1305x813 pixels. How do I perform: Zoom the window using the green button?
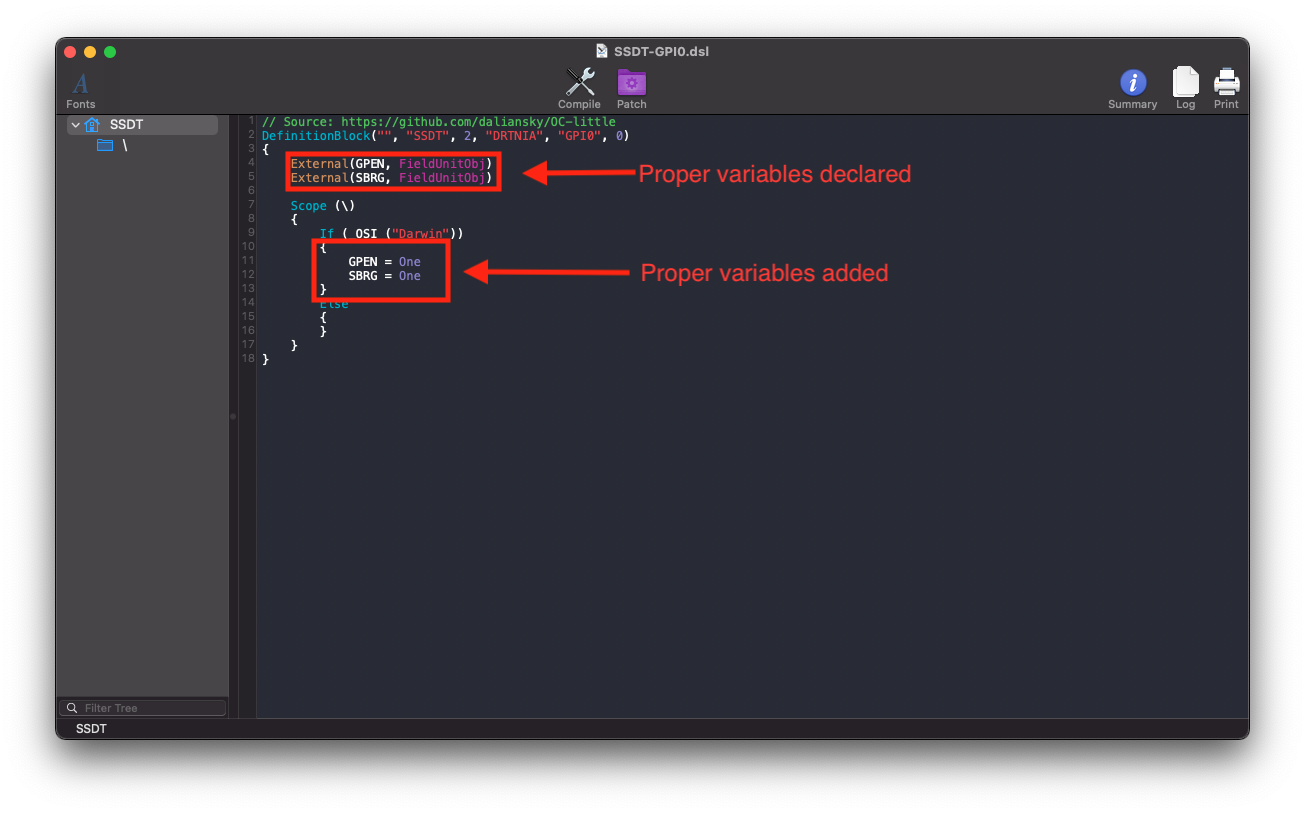pos(110,52)
